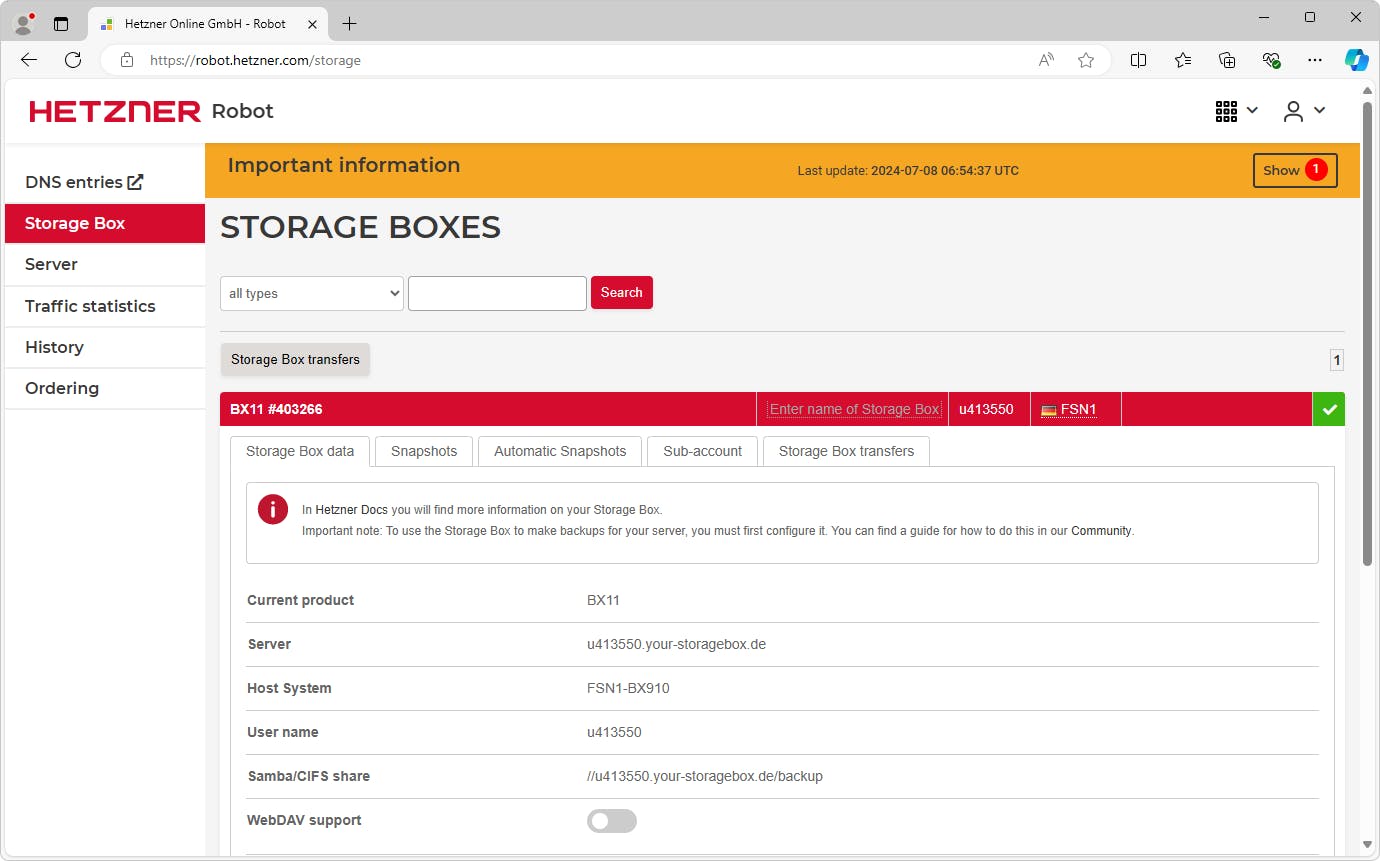The width and height of the screenshot is (1380, 861).
Task: Open Ordering in the sidebar
Action: pos(105,388)
